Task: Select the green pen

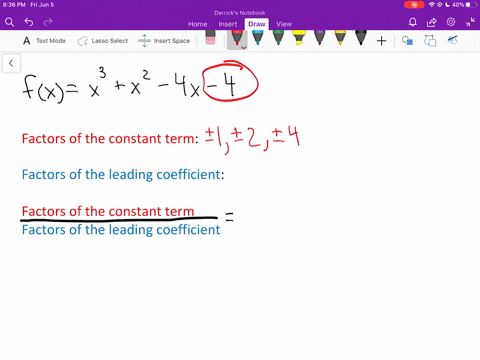Action: 278,38
